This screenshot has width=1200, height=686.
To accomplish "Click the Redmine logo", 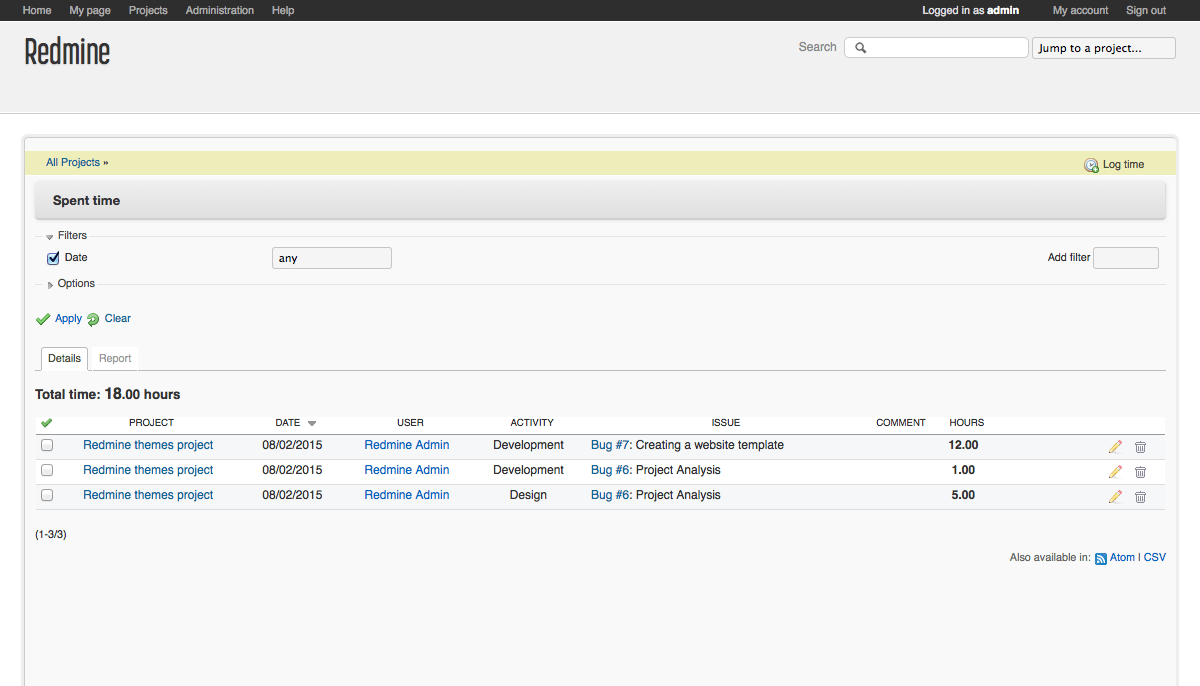I will click(x=67, y=51).
